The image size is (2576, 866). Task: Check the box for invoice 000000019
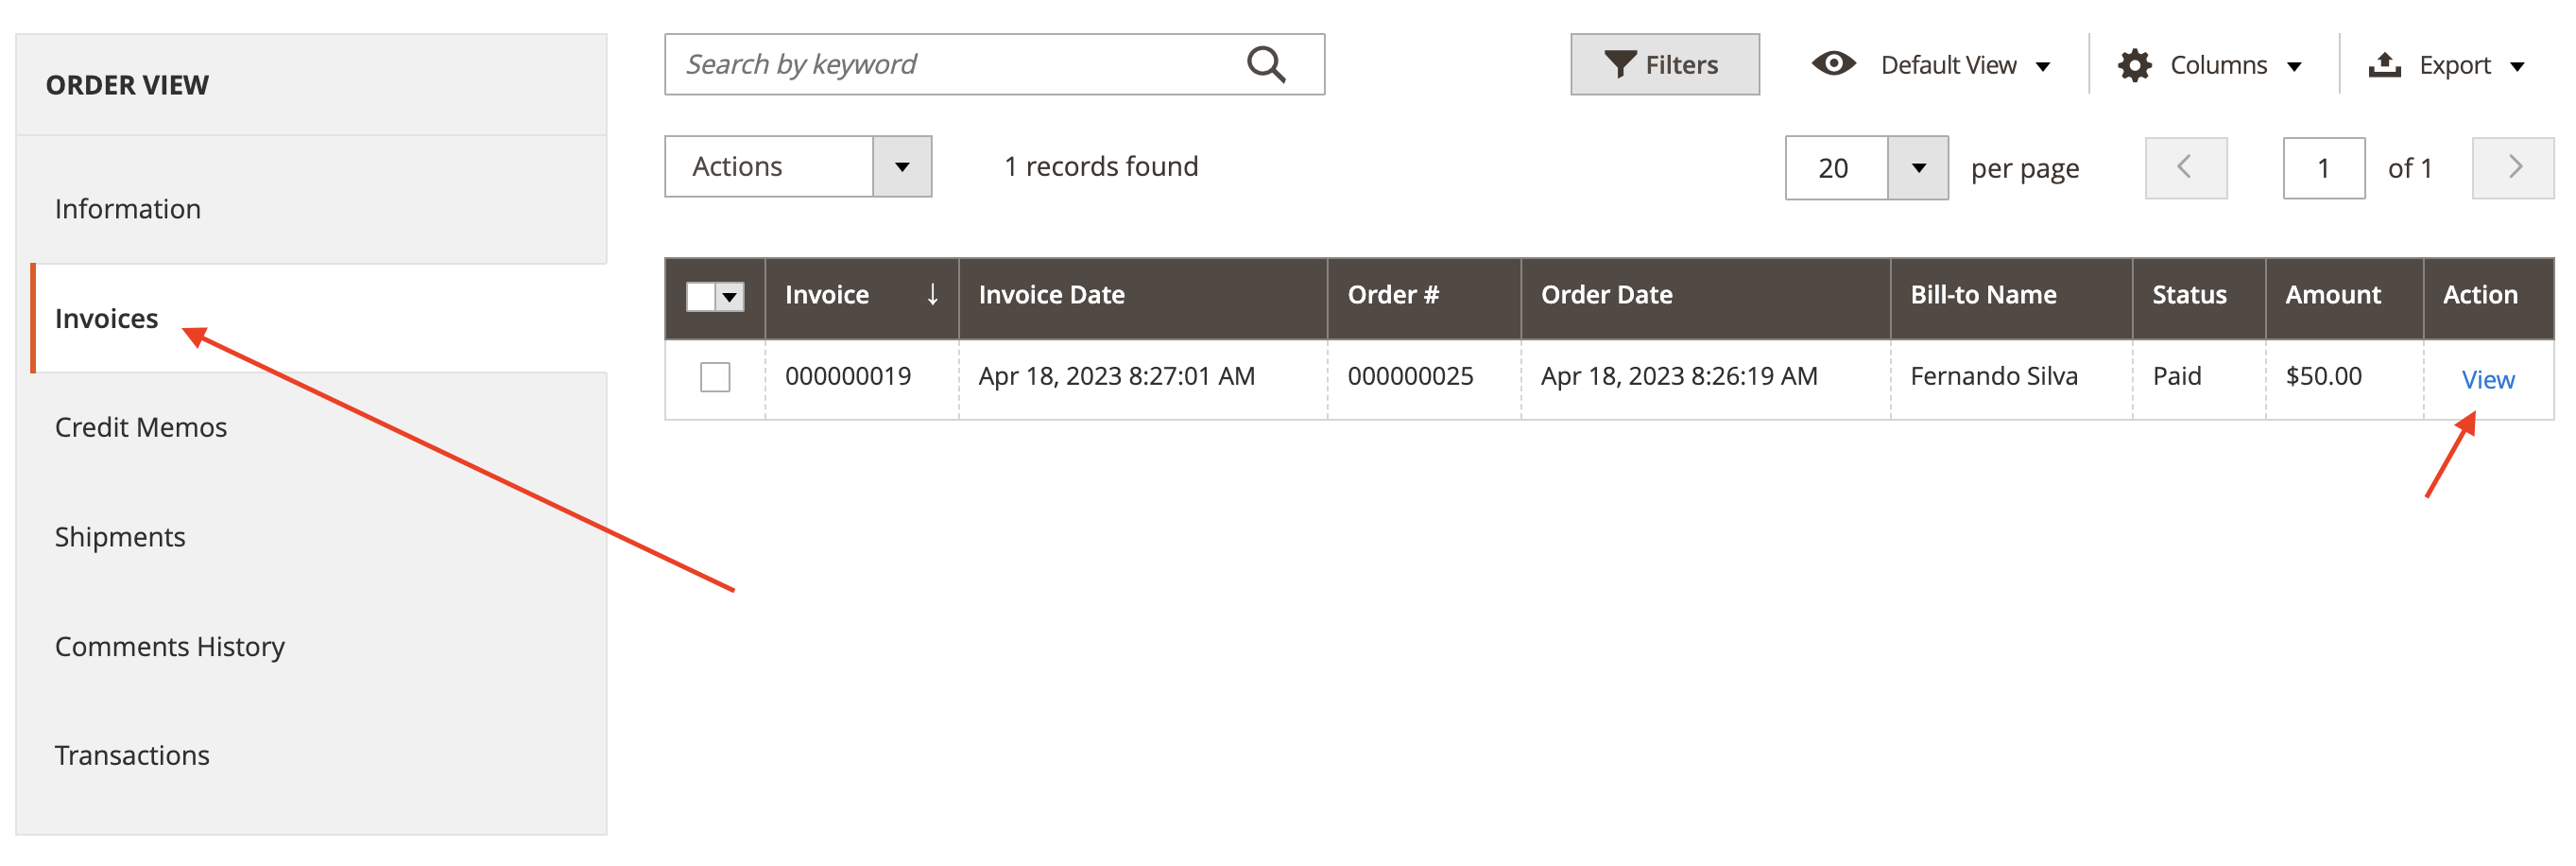(x=715, y=377)
